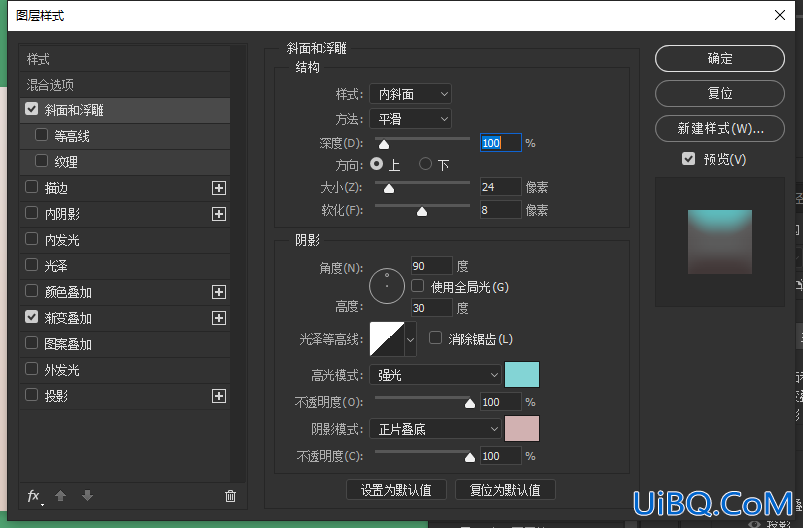Toggle the 预览(V) checkbox
The height and width of the screenshot is (528, 803).
pyautogui.click(x=688, y=159)
